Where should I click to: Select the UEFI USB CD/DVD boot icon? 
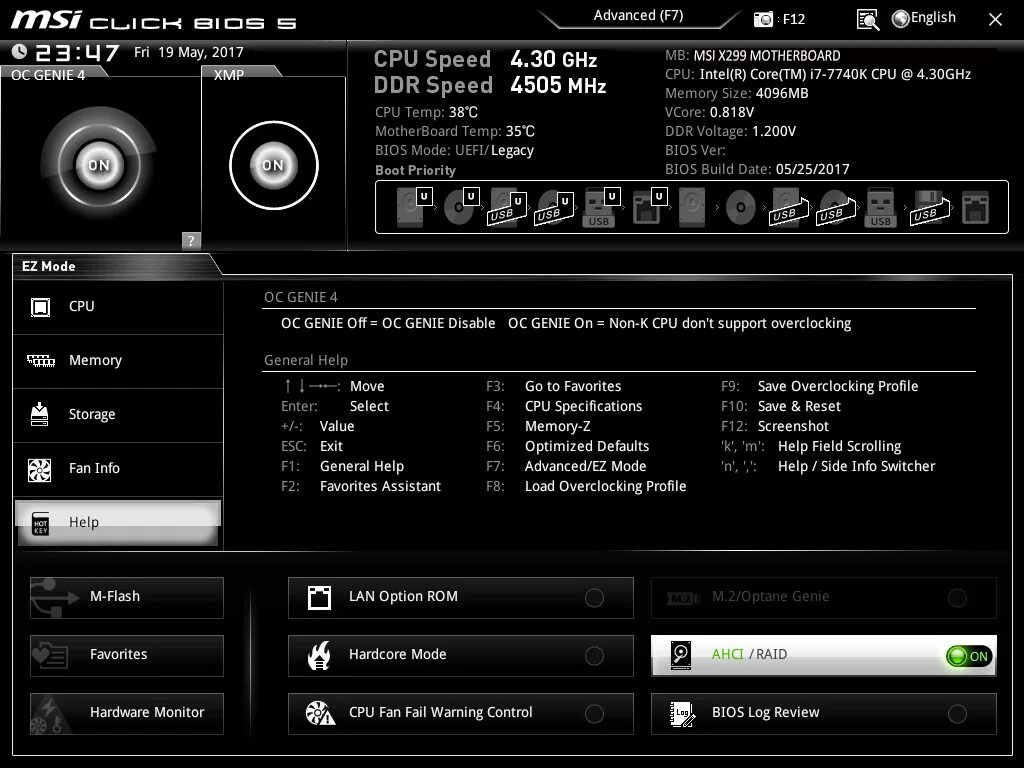(x=554, y=206)
